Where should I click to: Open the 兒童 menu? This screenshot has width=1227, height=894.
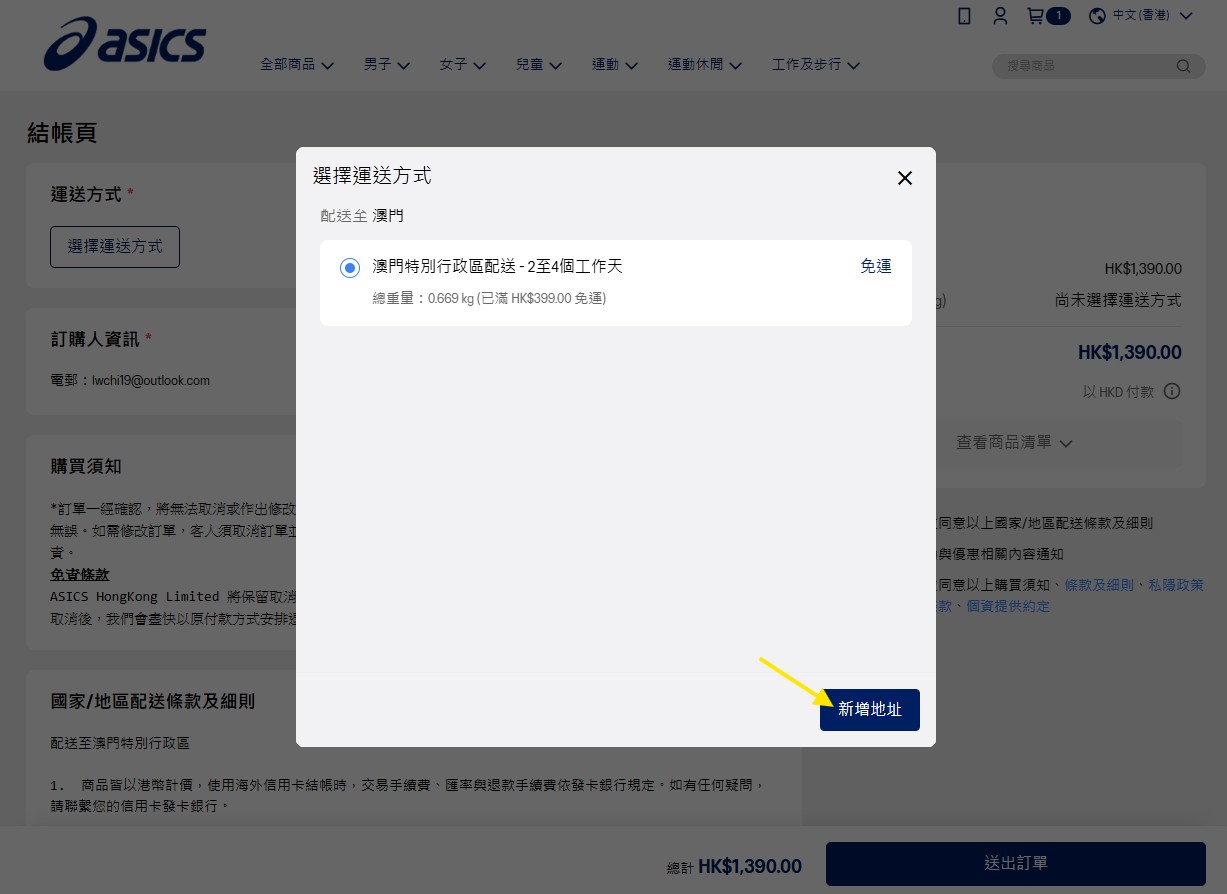[x=539, y=65]
